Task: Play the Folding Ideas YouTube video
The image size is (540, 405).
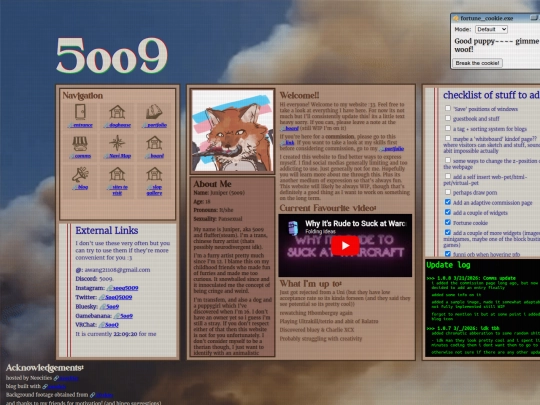Action: pos(345,245)
